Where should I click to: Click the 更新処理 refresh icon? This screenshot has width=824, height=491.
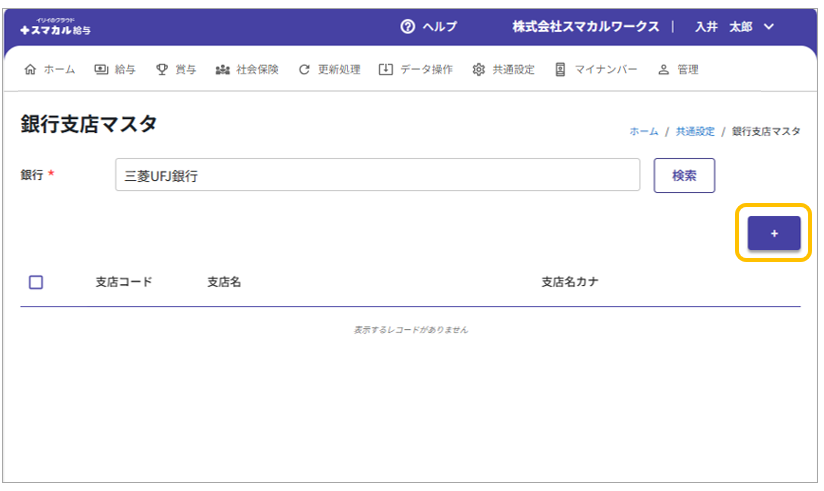coord(304,70)
